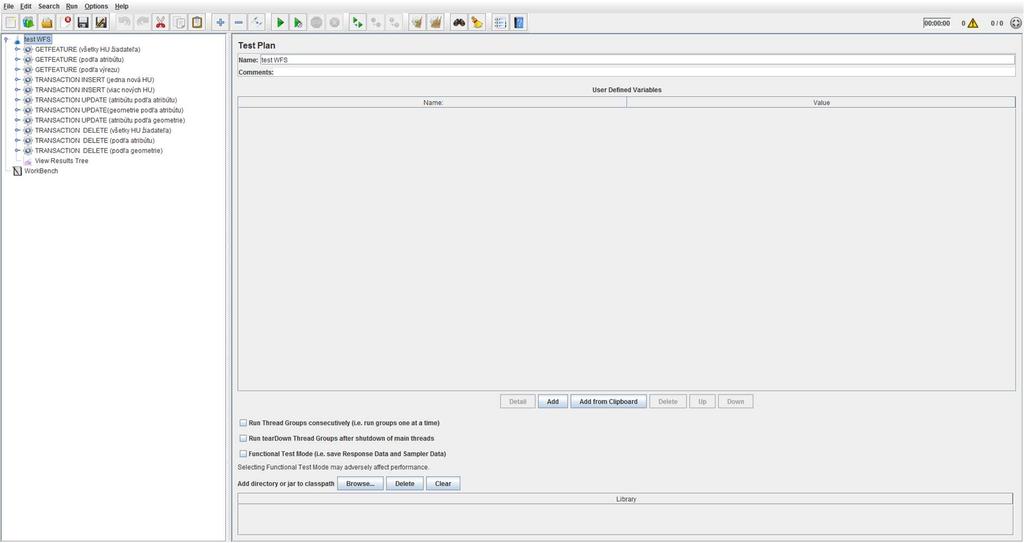Save the test plan with floppy icon
Screen dimensions: 1024x543
83,23
